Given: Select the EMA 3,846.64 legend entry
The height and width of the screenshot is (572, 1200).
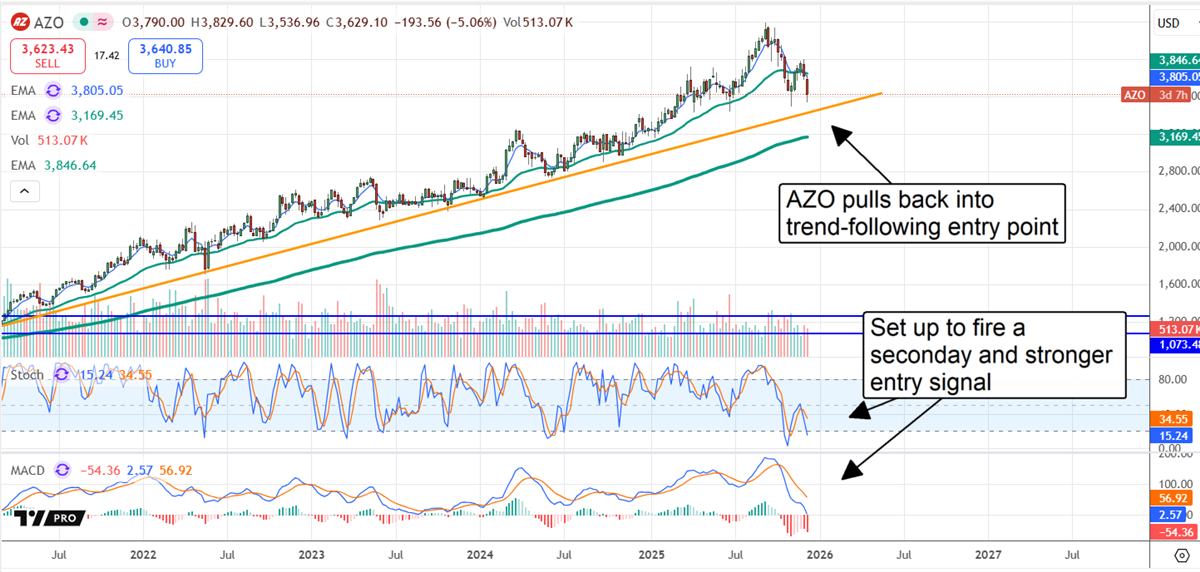Looking at the screenshot, I should pyautogui.click(x=54, y=165).
